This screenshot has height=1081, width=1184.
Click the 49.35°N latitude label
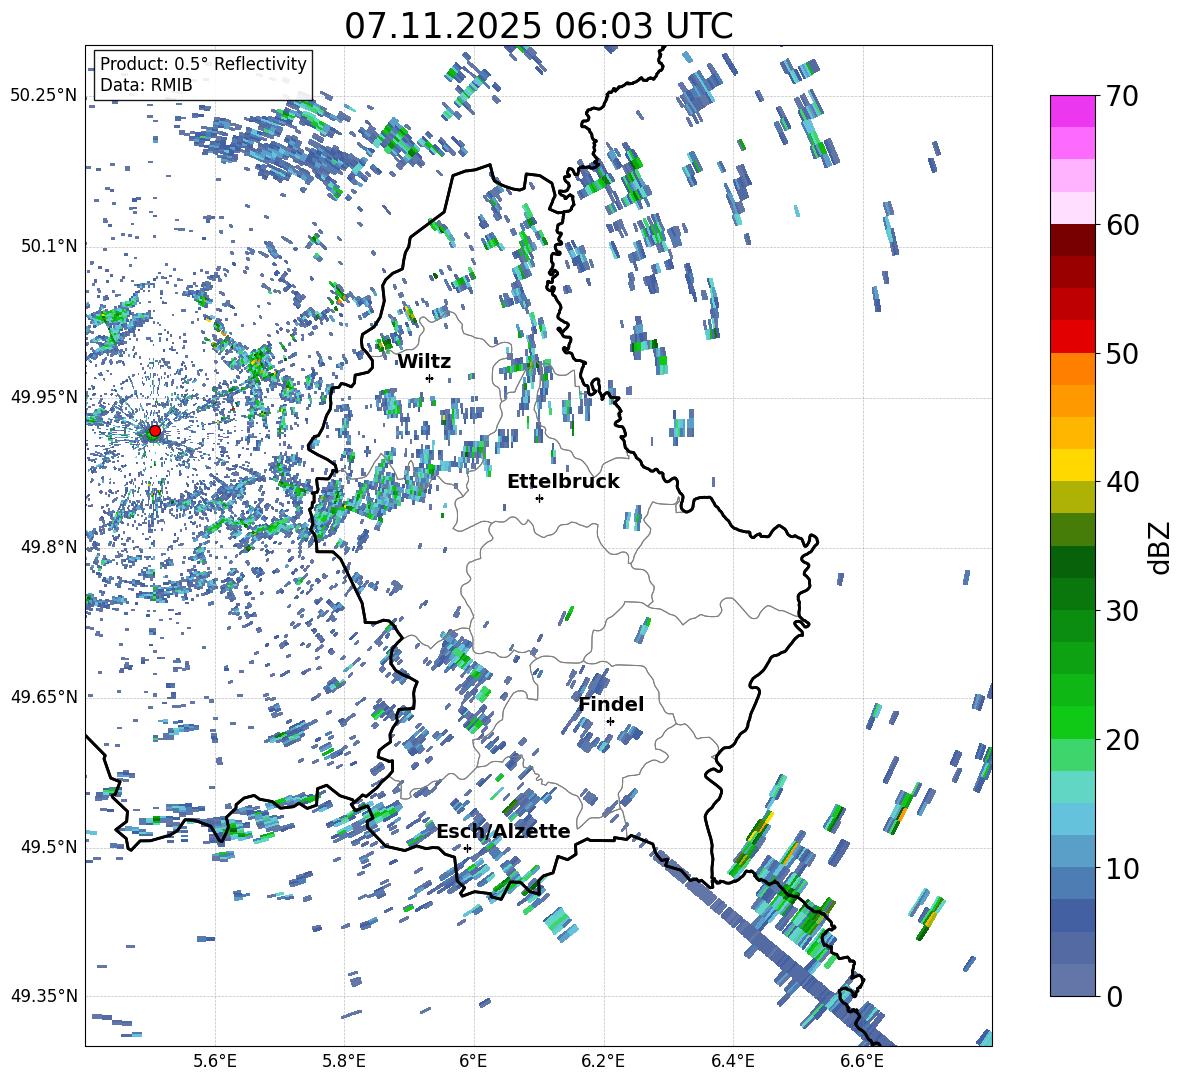44,996
